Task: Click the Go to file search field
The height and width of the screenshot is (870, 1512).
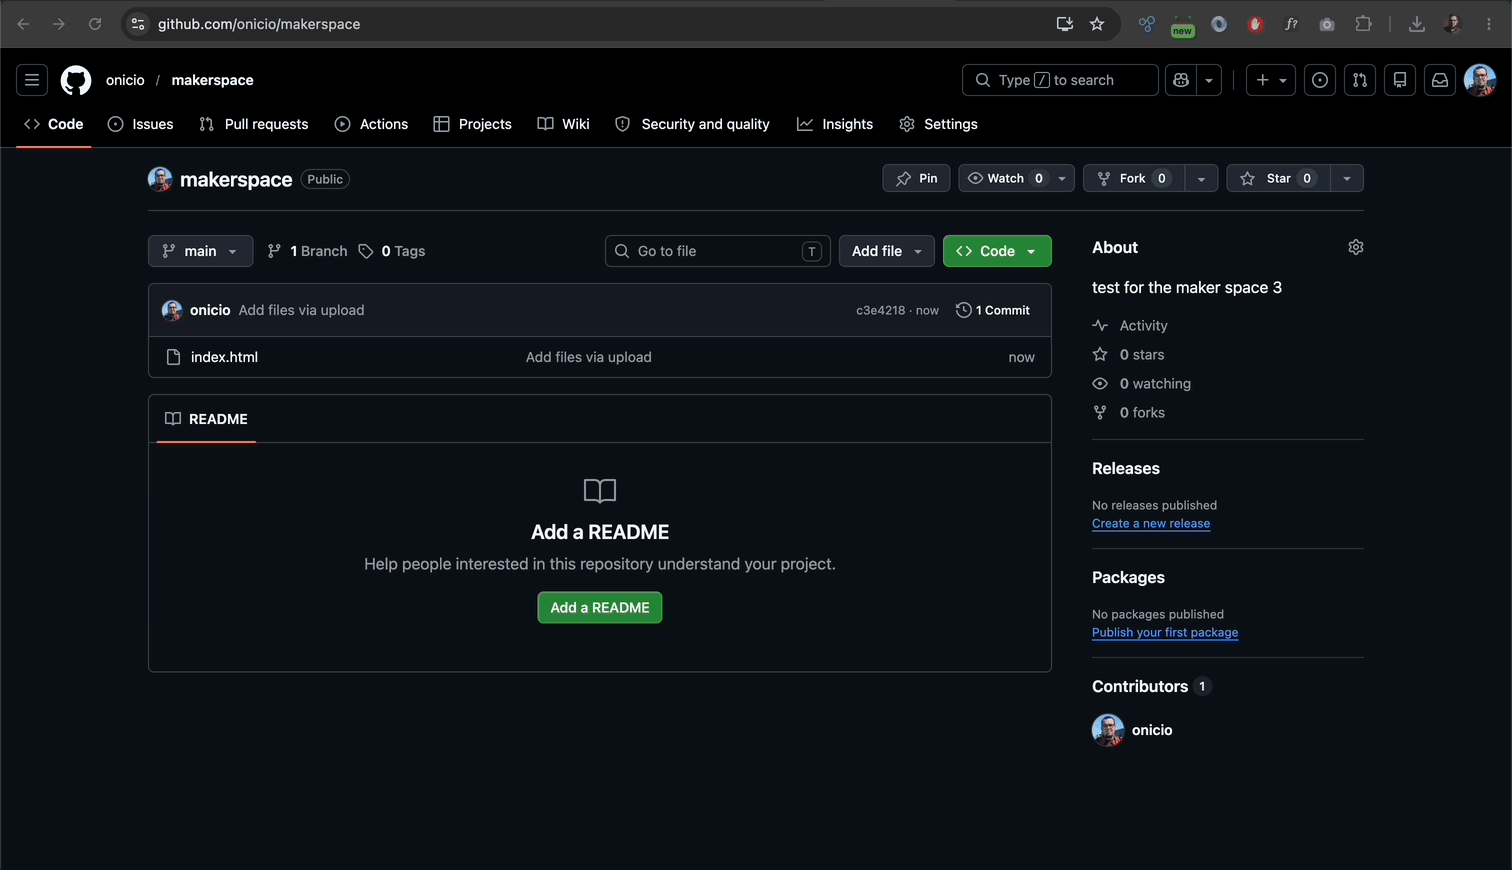Action: 717,251
